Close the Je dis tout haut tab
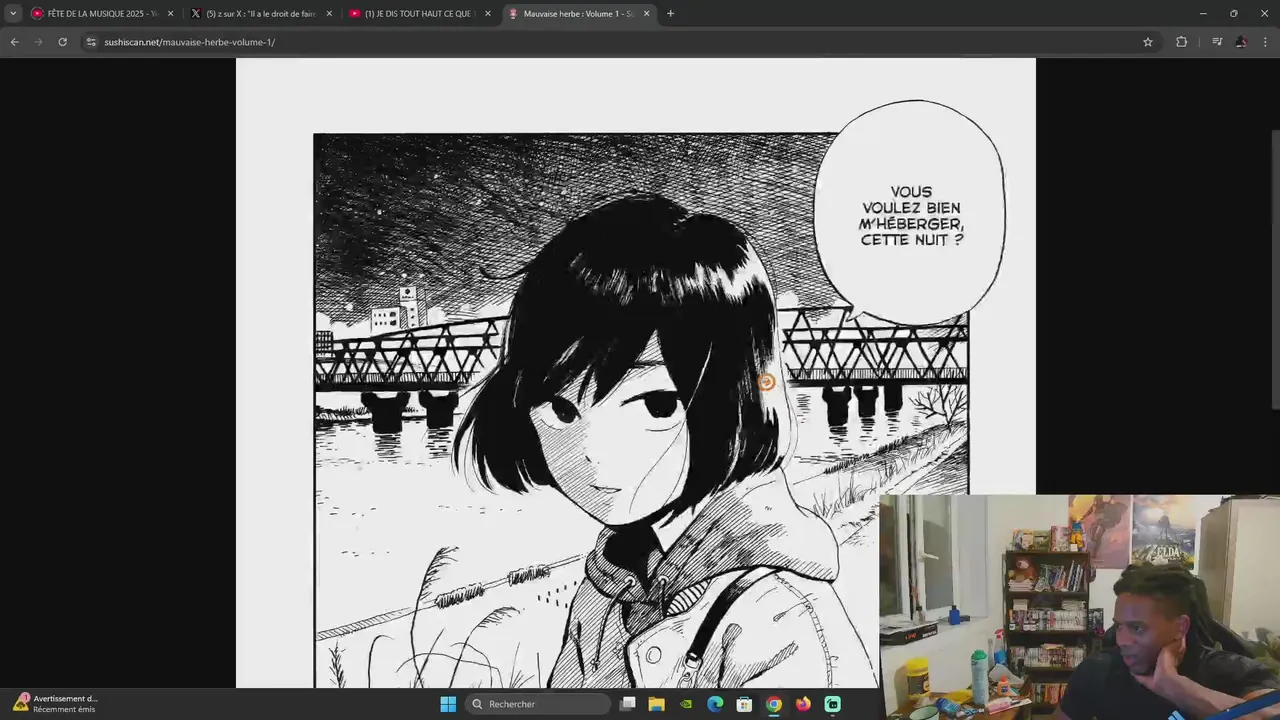 tap(488, 14)
